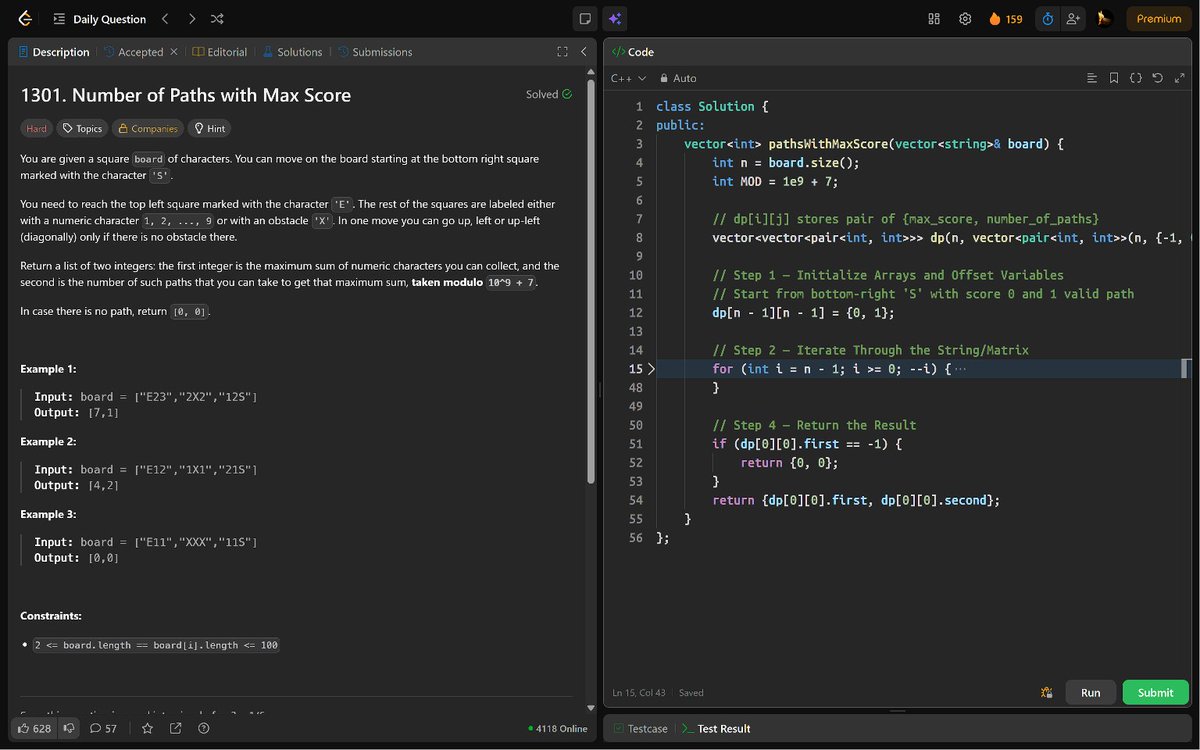This screenshot has width=1200, height=750.
Task: Switch to the Description tab
Action: 54,52
